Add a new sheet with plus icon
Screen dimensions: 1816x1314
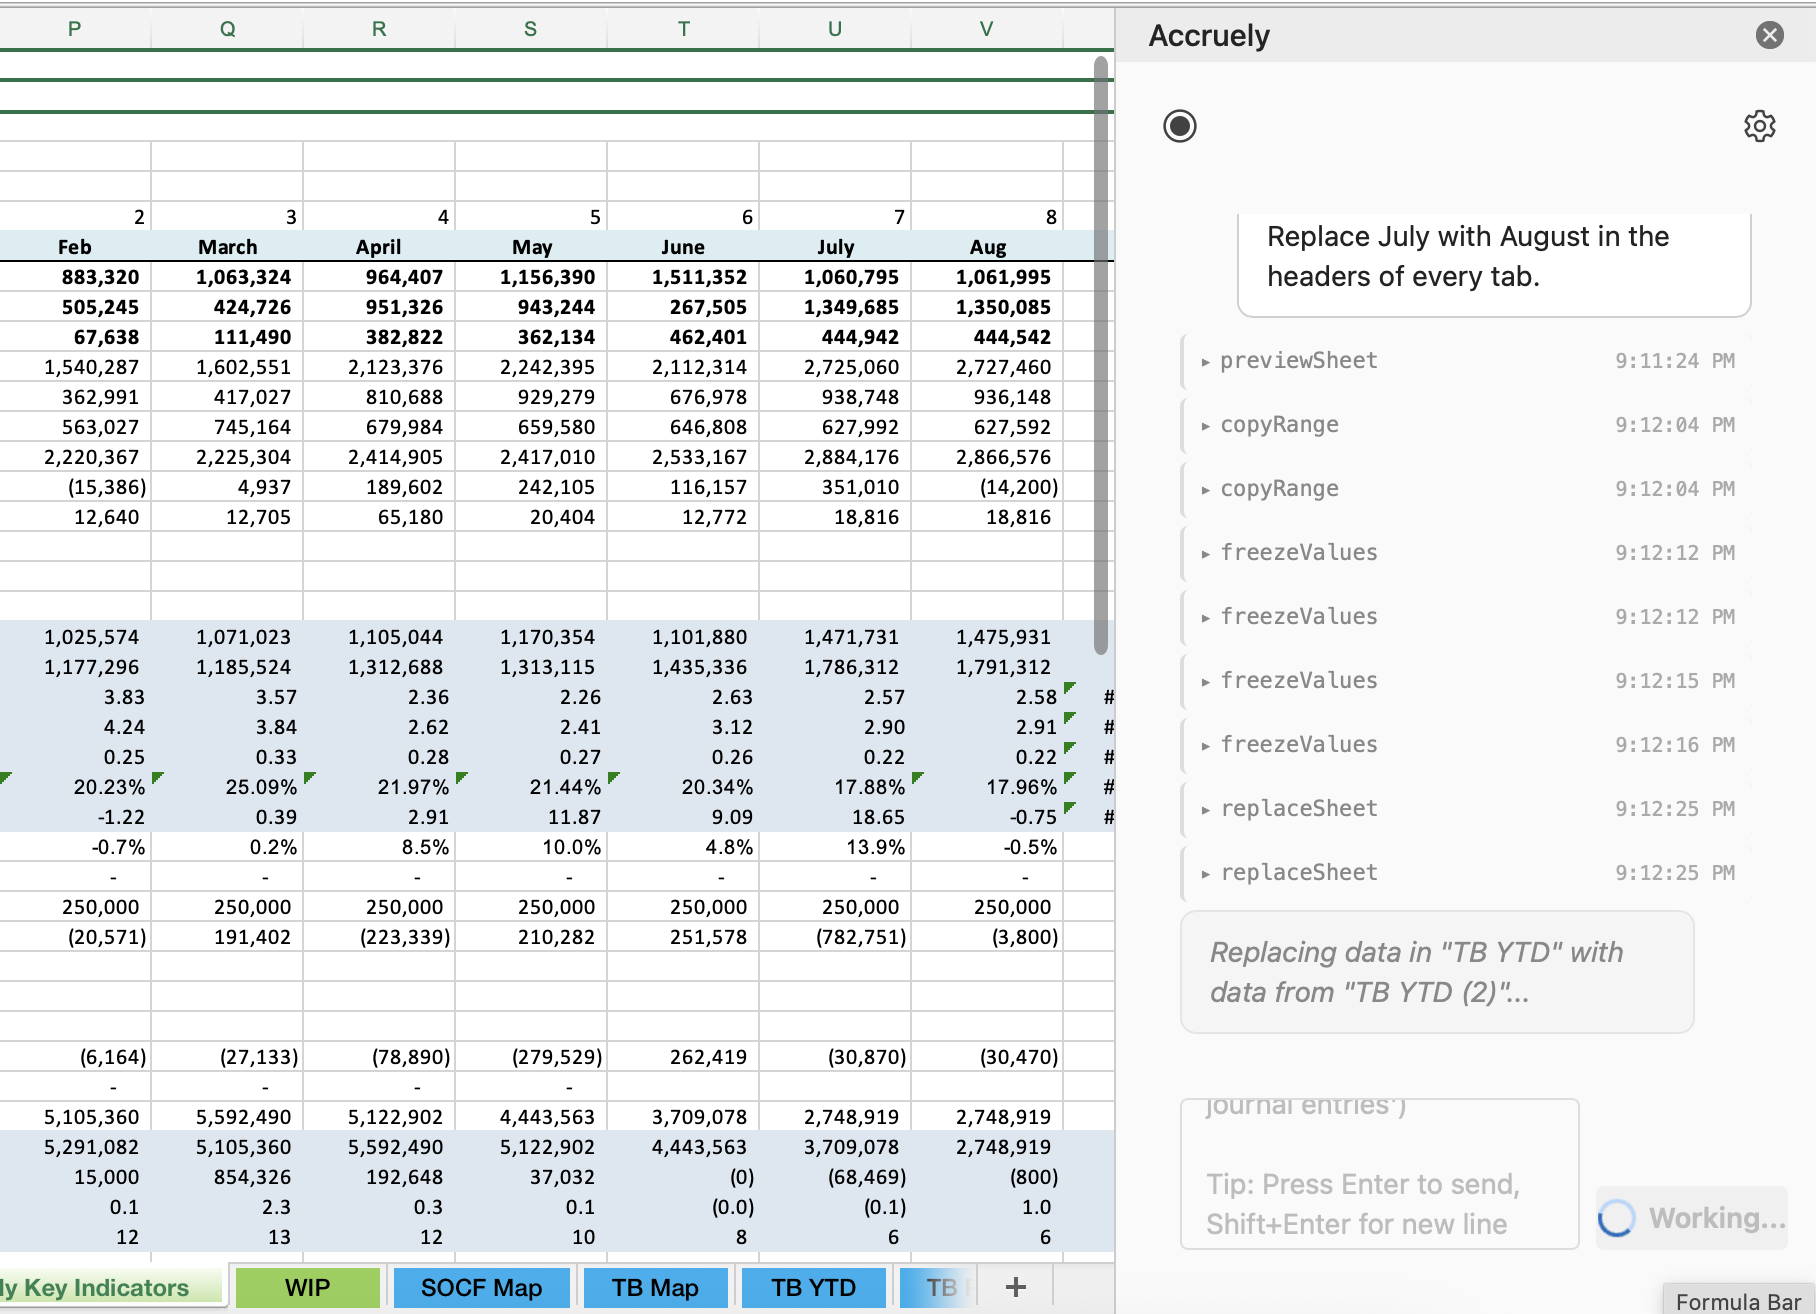(1015, 1287)
